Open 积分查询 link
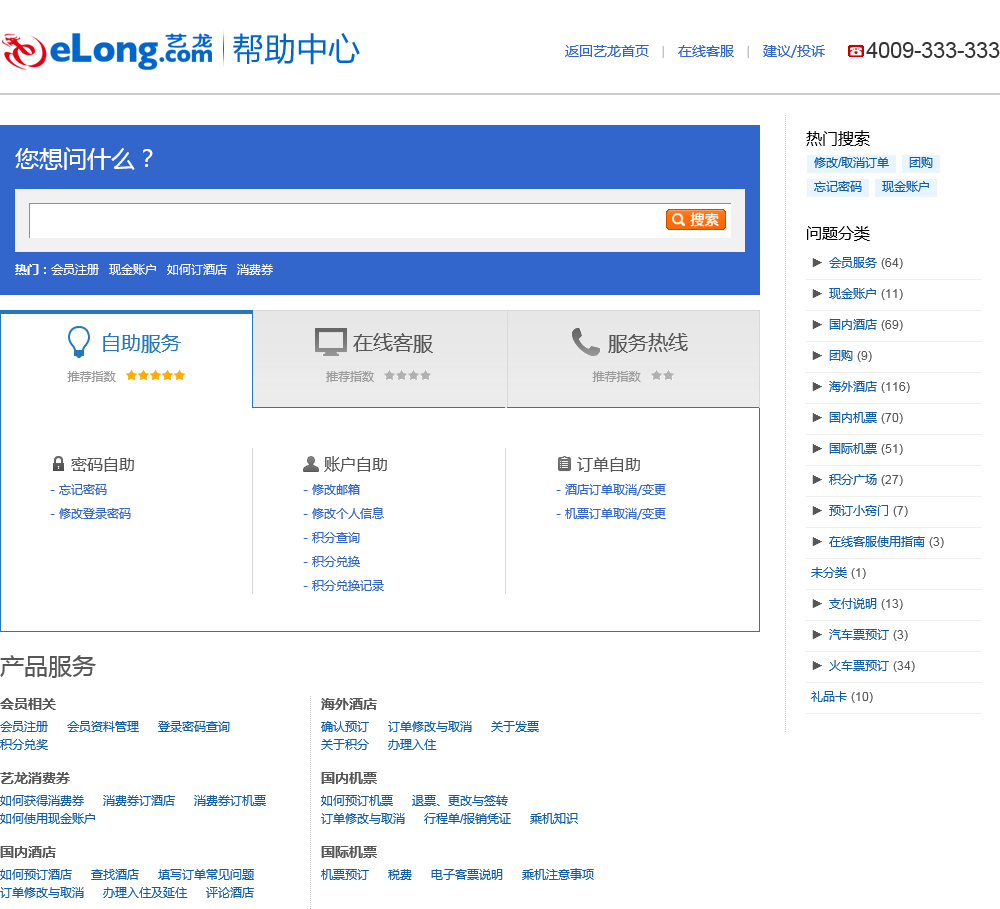This screenshot has width=1000, height=909. pyautogui.click(x=335, y=538)
